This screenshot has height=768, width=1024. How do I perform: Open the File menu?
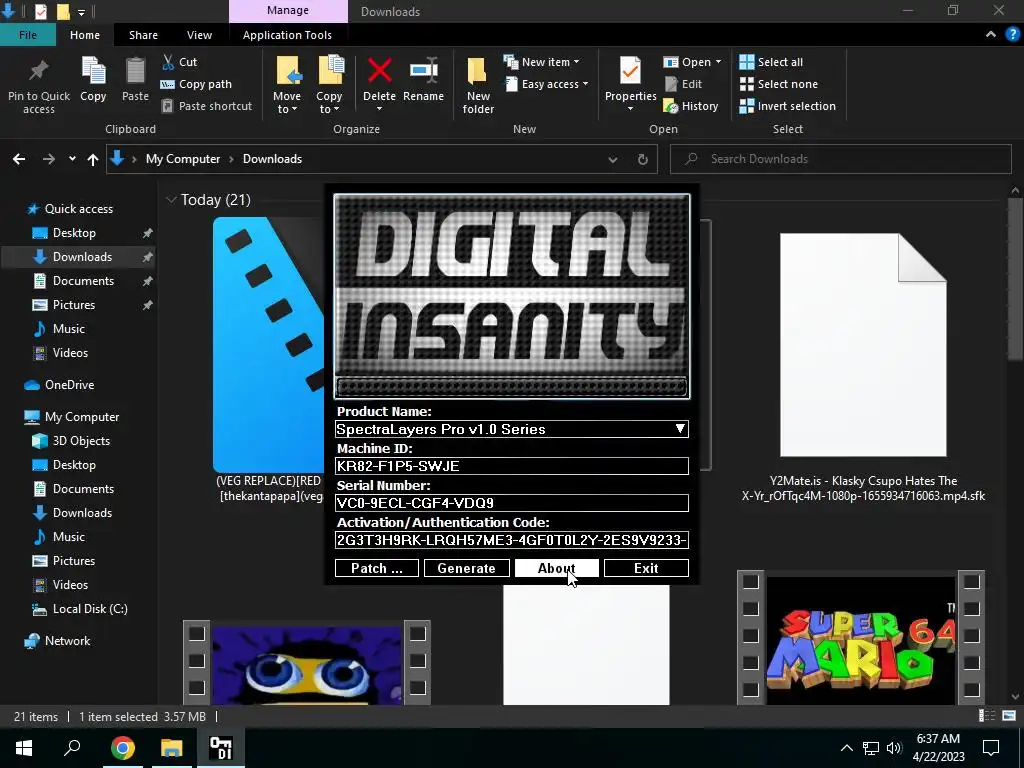pos(28,35)
